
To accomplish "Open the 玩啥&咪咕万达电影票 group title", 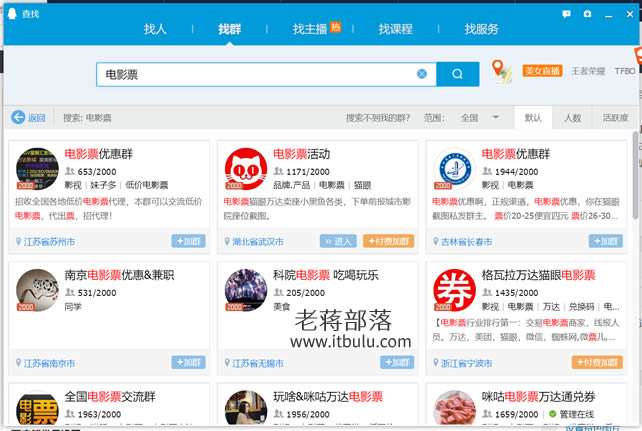I will [328, 397].
